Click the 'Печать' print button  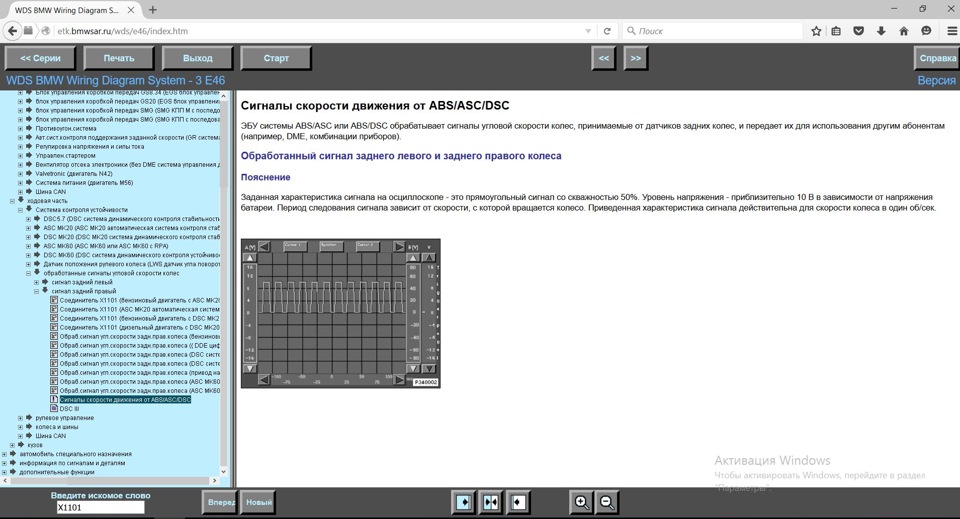(x=119, y=58)
